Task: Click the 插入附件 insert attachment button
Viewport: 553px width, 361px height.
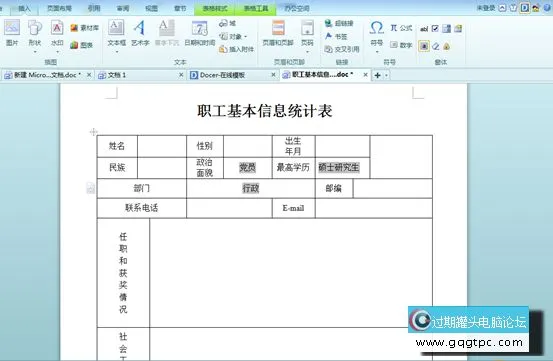Action: coord(236,49)
